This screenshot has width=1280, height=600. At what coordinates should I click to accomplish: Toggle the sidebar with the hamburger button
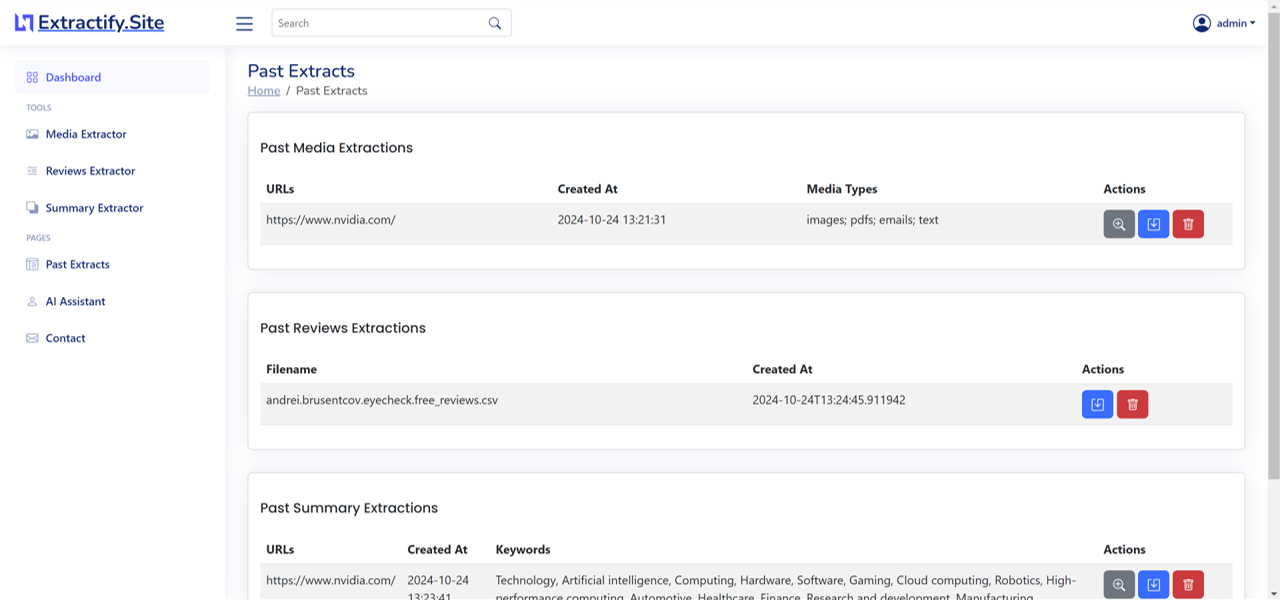coord(244,23)
